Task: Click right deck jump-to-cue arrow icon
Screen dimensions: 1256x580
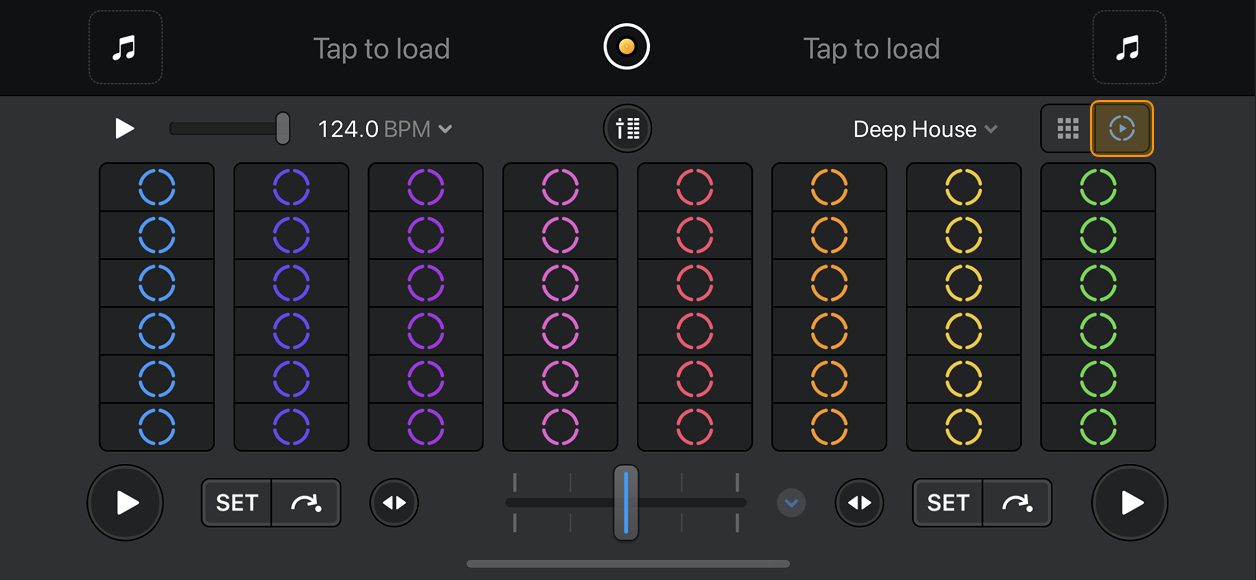Action: [x=1017, y=502]
